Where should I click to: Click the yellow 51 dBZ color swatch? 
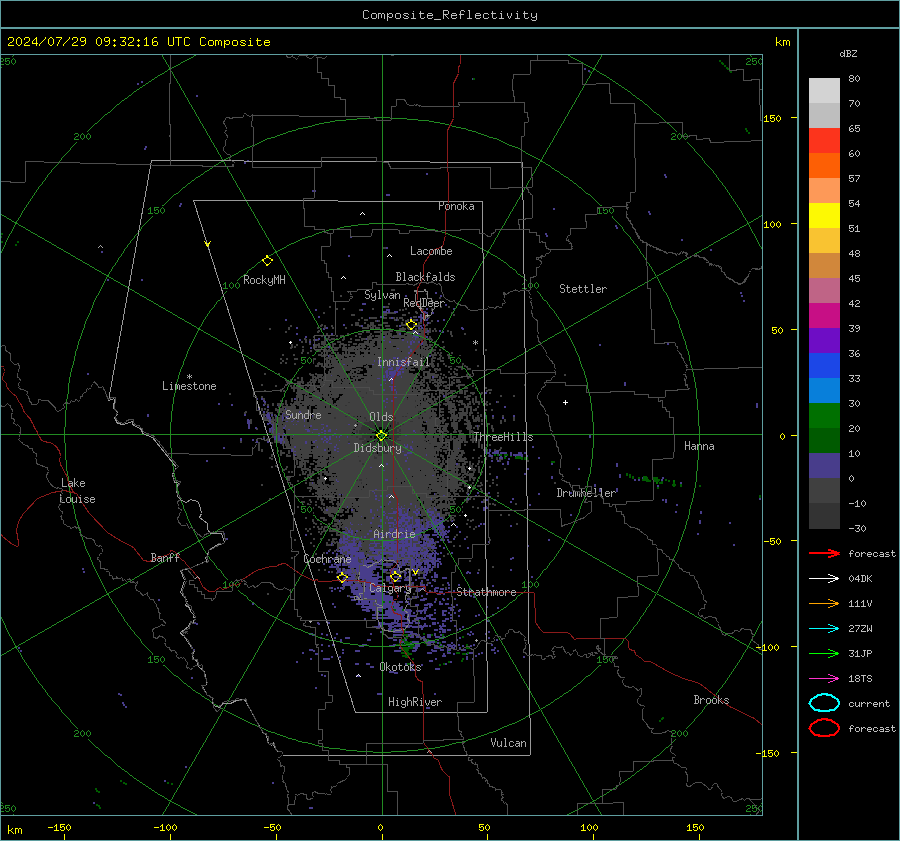[824, 216]
